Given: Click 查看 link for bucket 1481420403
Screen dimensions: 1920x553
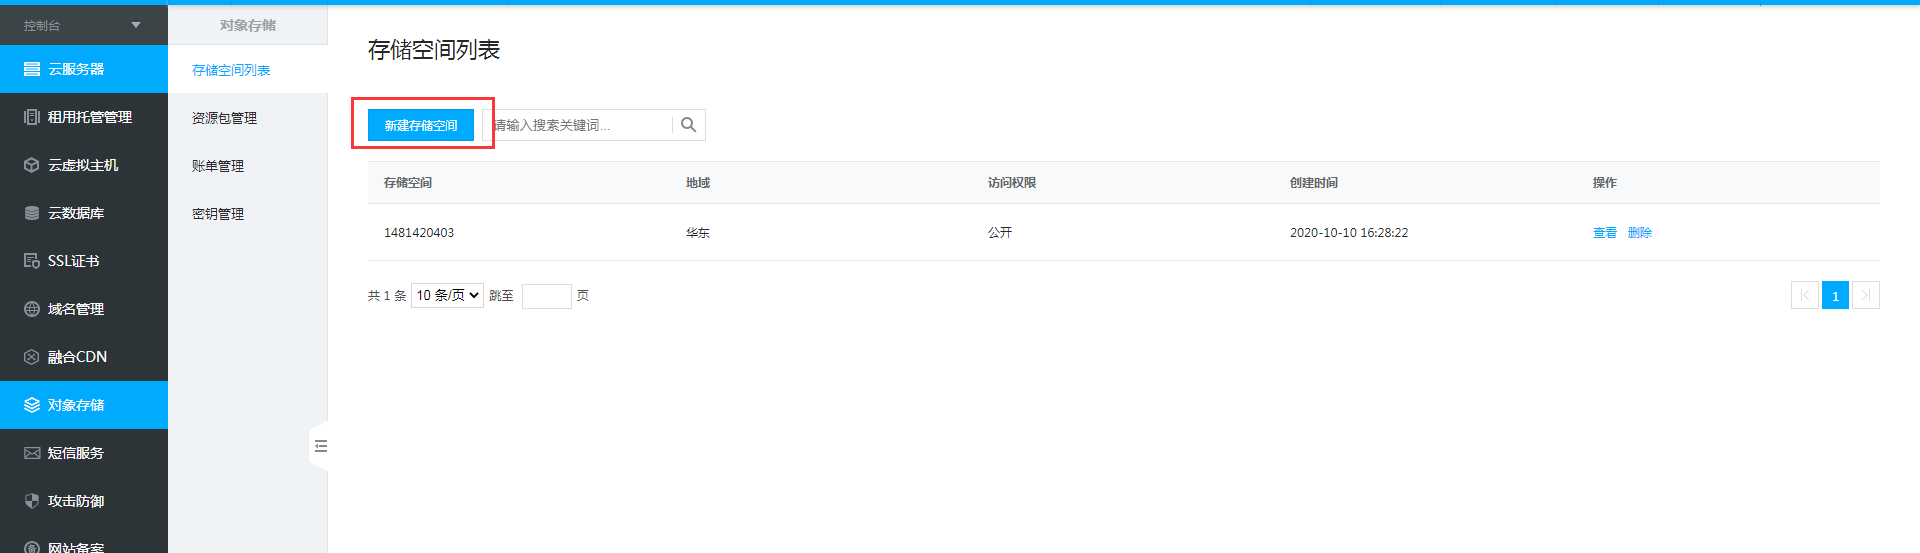Looking at the screenshot, I should [1604, 233].
